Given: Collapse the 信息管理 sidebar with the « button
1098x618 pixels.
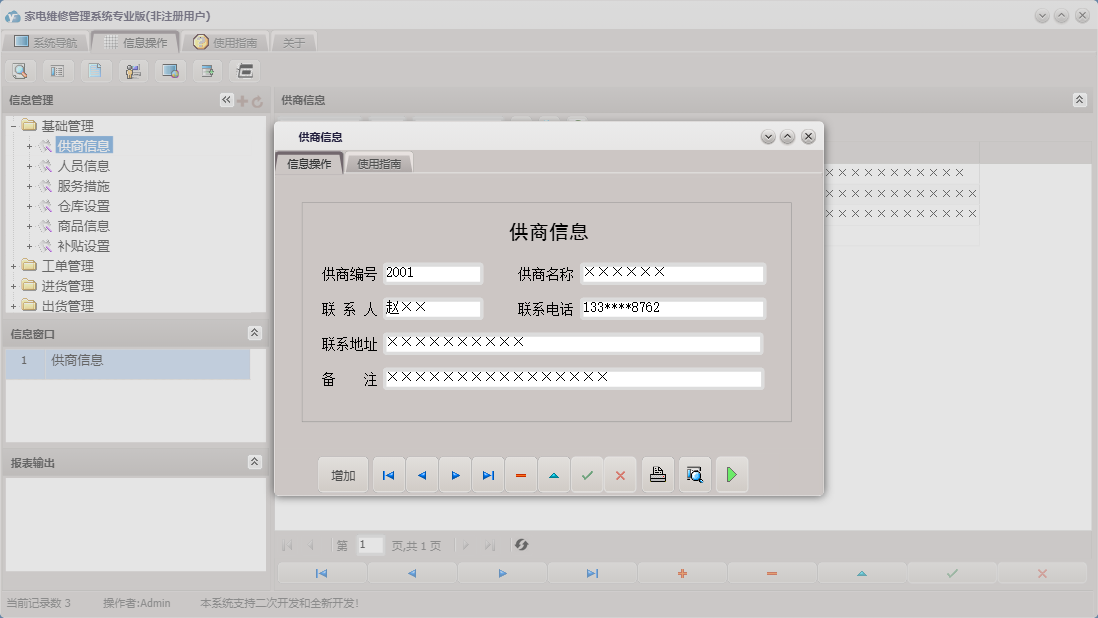Looking at the screenshot, I should click(x=225, y=99).
